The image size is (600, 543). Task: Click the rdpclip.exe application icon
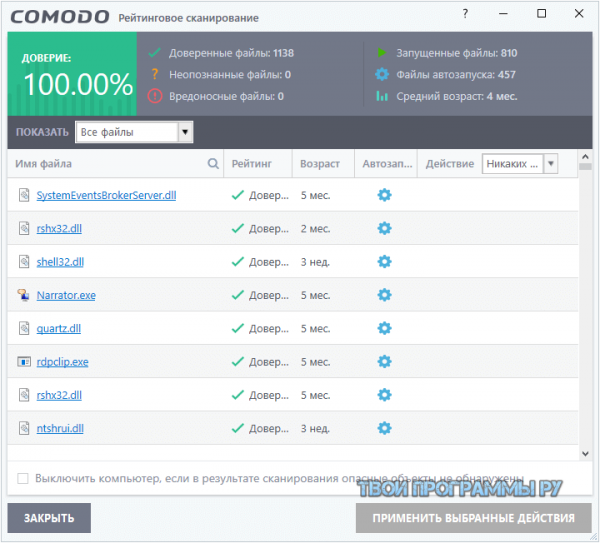pos(24,361)
